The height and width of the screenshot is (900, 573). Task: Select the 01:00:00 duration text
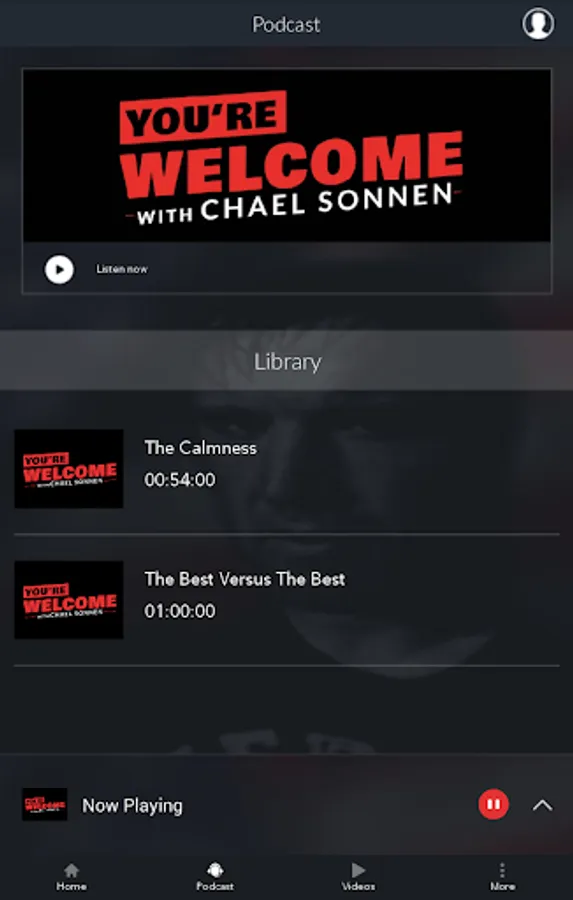pos(180,611)
